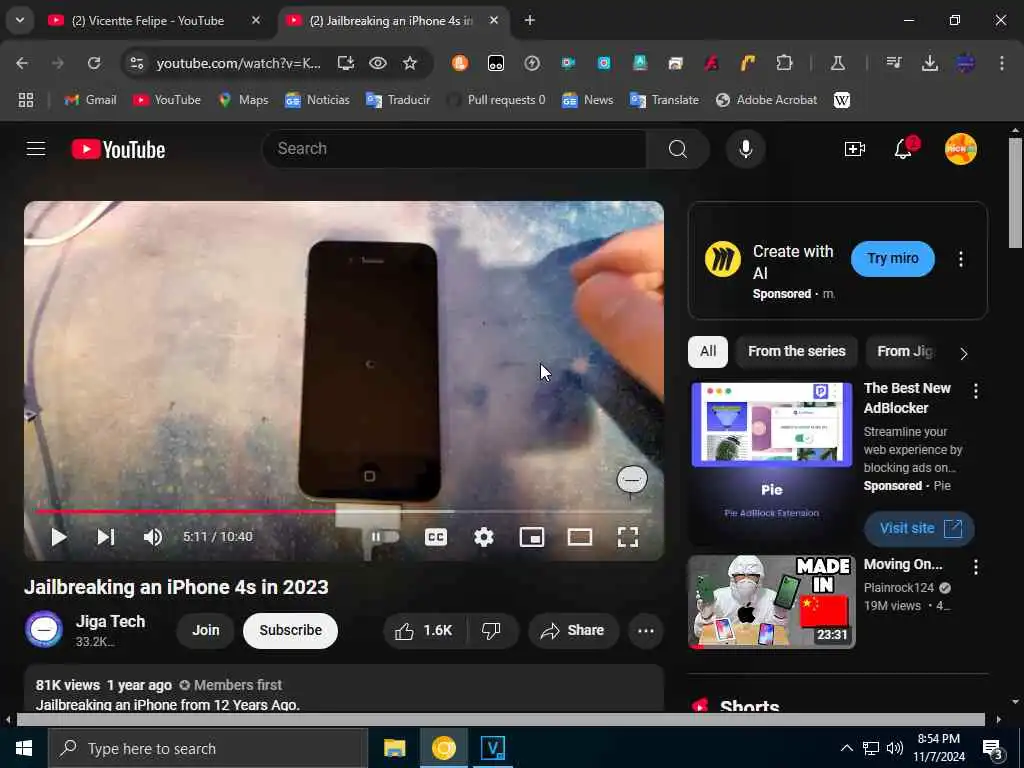Toggle closed captions CC button
This screenshot has width=1024, height=768.
click(x=436, y=537)
